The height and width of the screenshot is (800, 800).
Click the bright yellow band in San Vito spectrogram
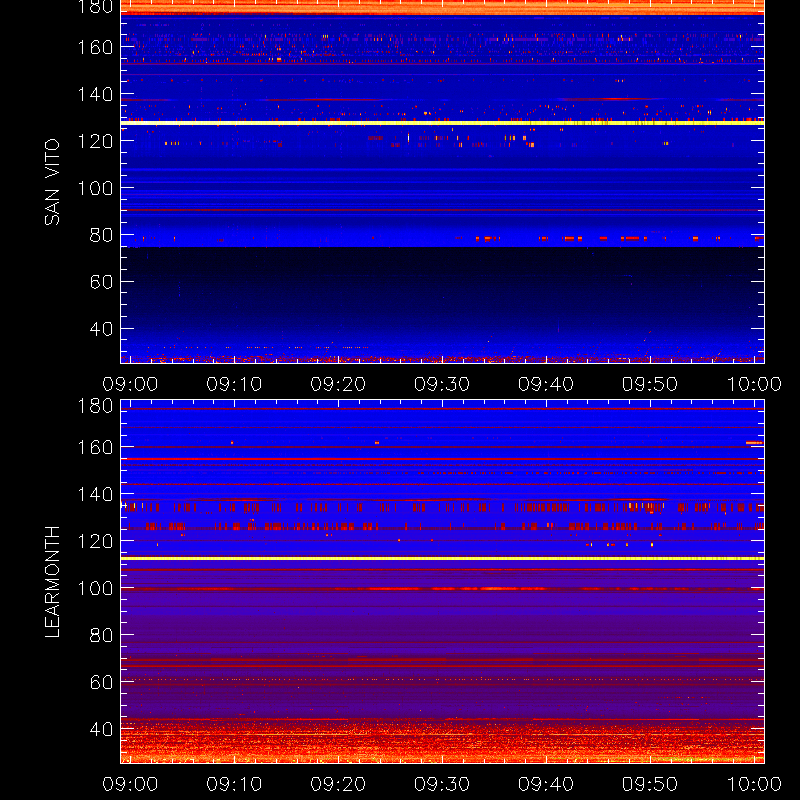[x=442, y=123]
